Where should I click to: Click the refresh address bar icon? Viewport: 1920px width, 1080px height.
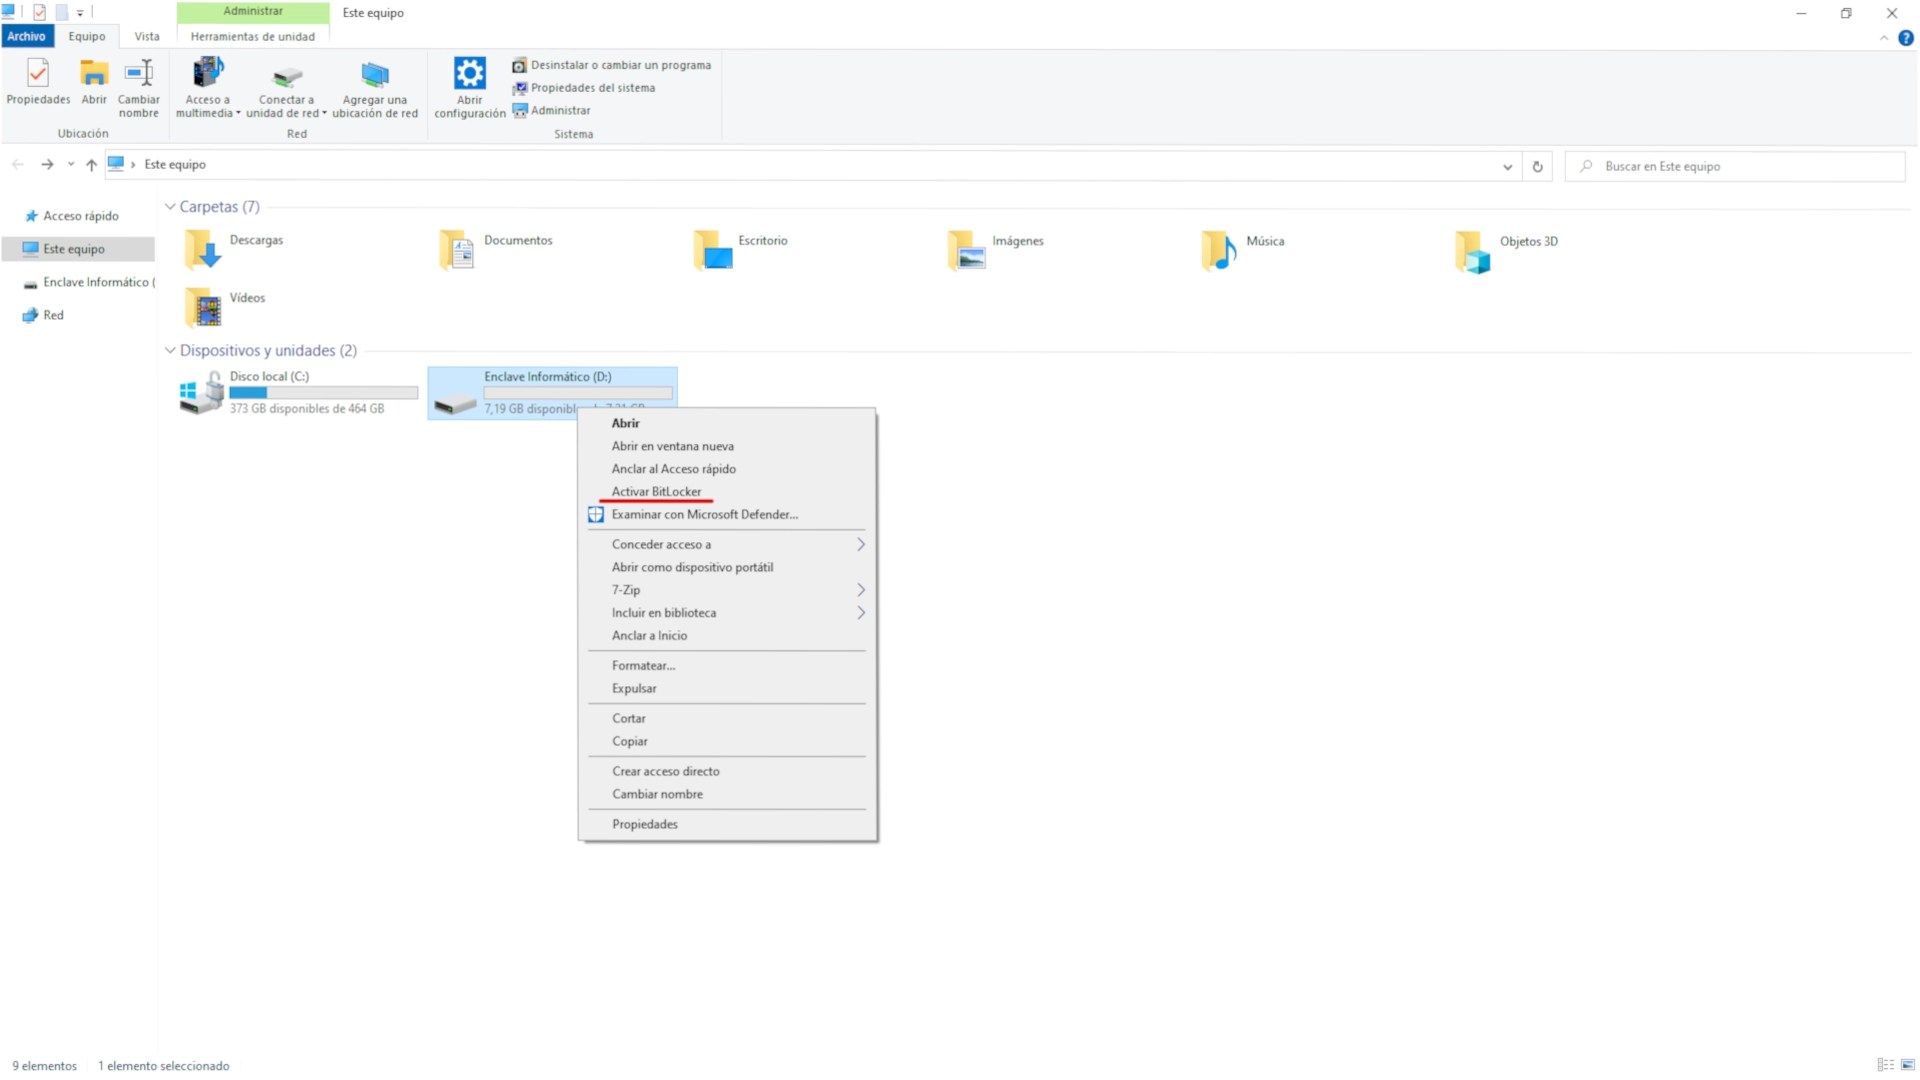pos(1537,167)
